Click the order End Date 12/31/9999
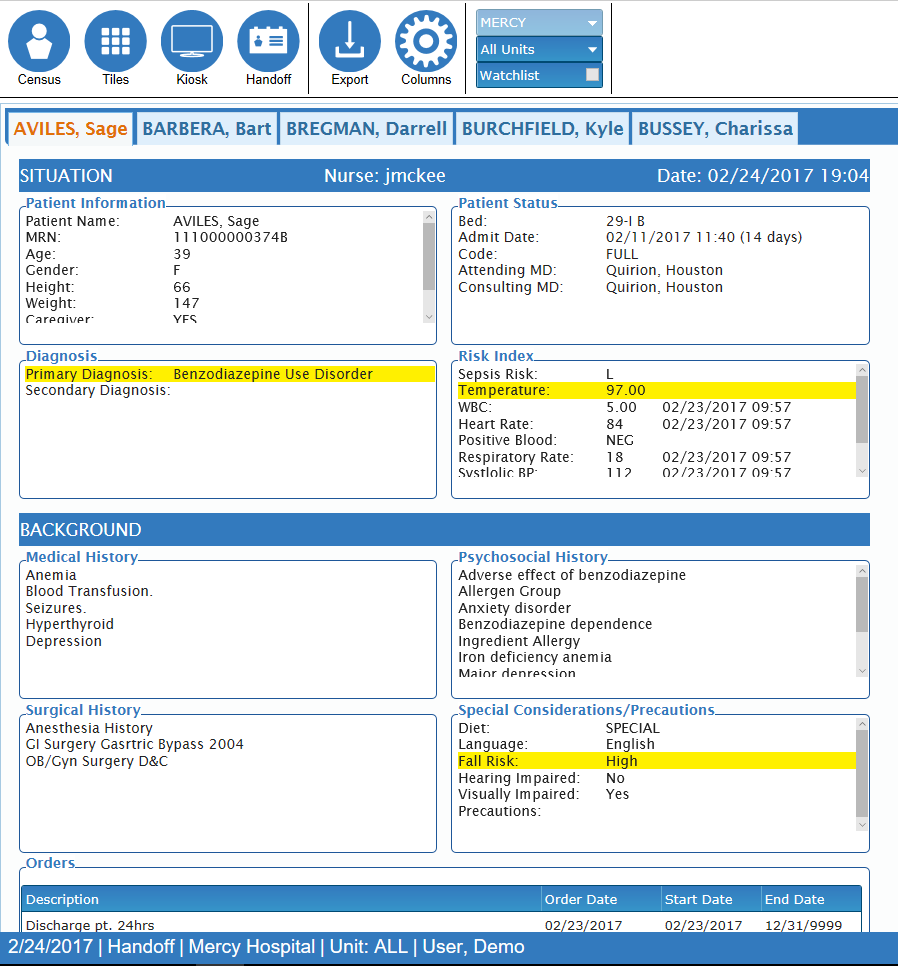 point(803,925)
